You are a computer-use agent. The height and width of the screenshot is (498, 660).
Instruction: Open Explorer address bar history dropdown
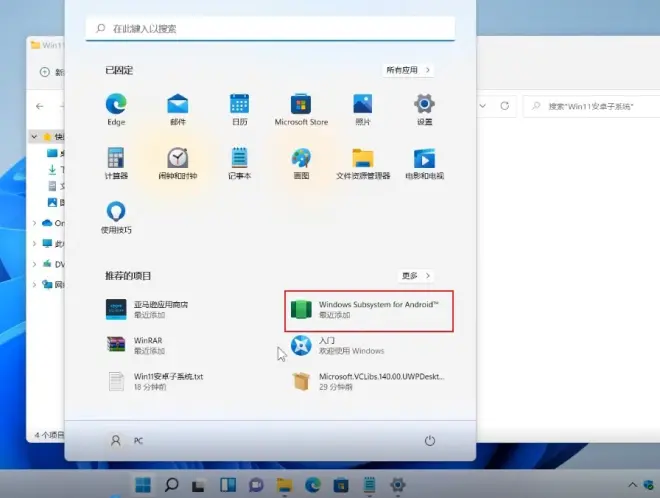pyautogui.click(x=483, y=106)
